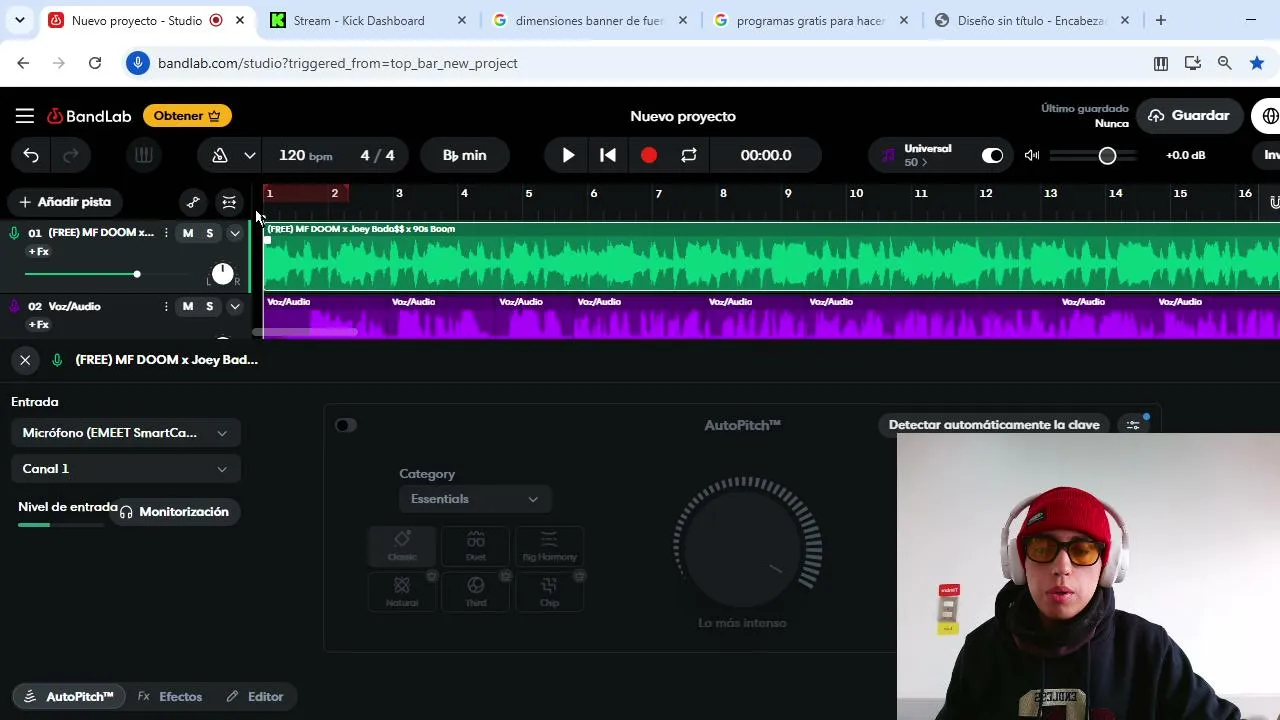
Task: Switch to the Efectos tab
Action: (x=170, y=697)
